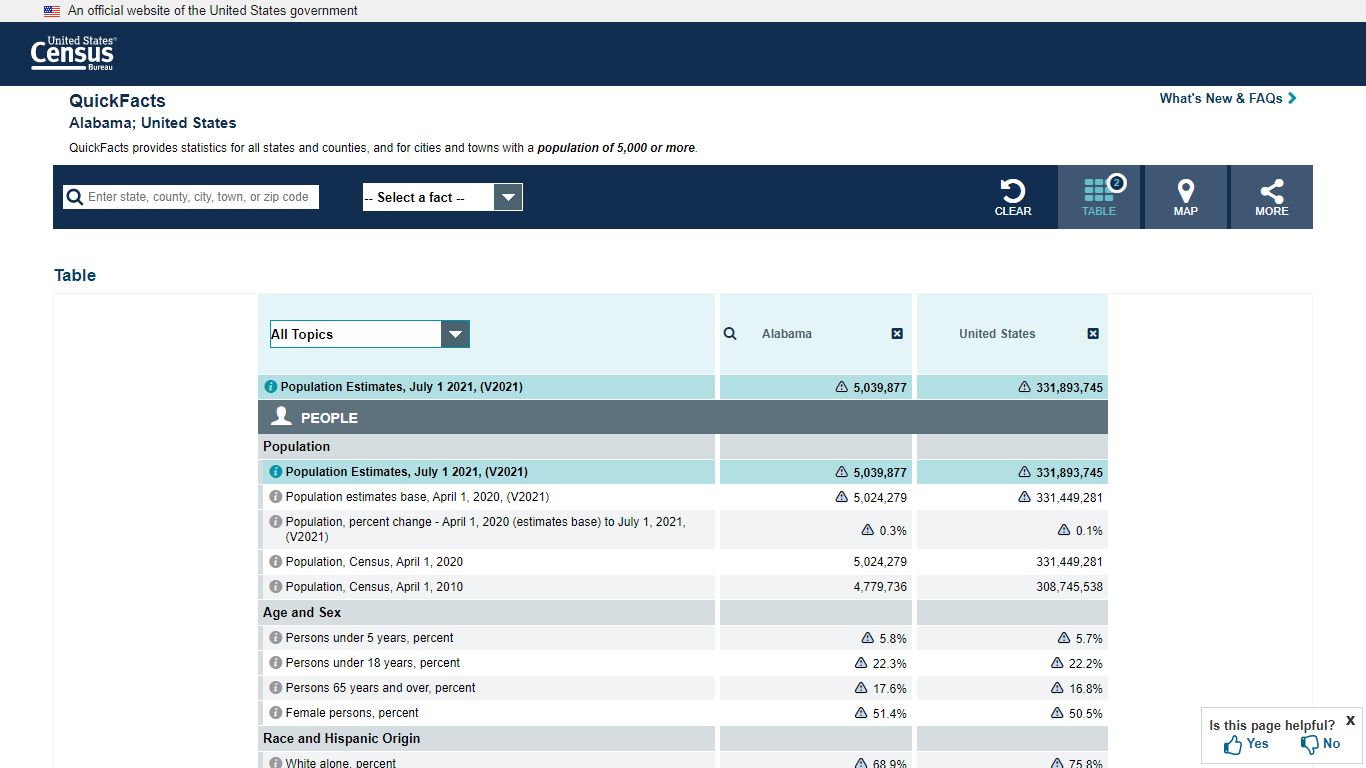Open the MORE share menu

pyautogui.click(x=1272, y=197)
